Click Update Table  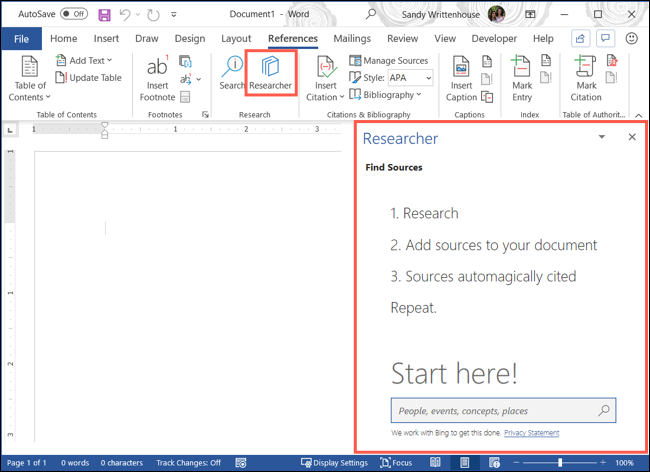pos(88,77)
